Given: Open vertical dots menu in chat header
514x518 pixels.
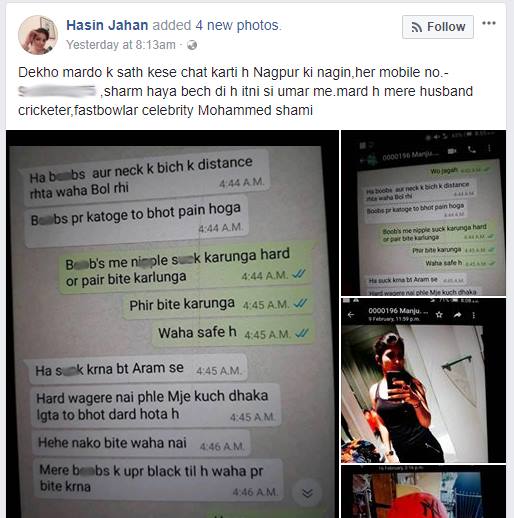Looking at the screenshot, I should [489, 148].
